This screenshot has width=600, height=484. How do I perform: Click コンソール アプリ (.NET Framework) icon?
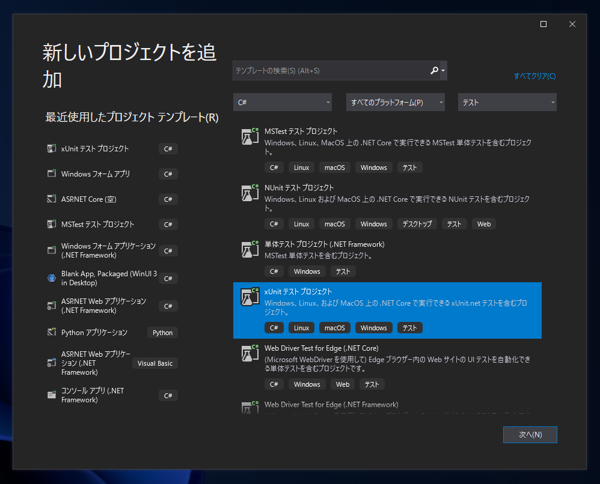coord(51,395)
